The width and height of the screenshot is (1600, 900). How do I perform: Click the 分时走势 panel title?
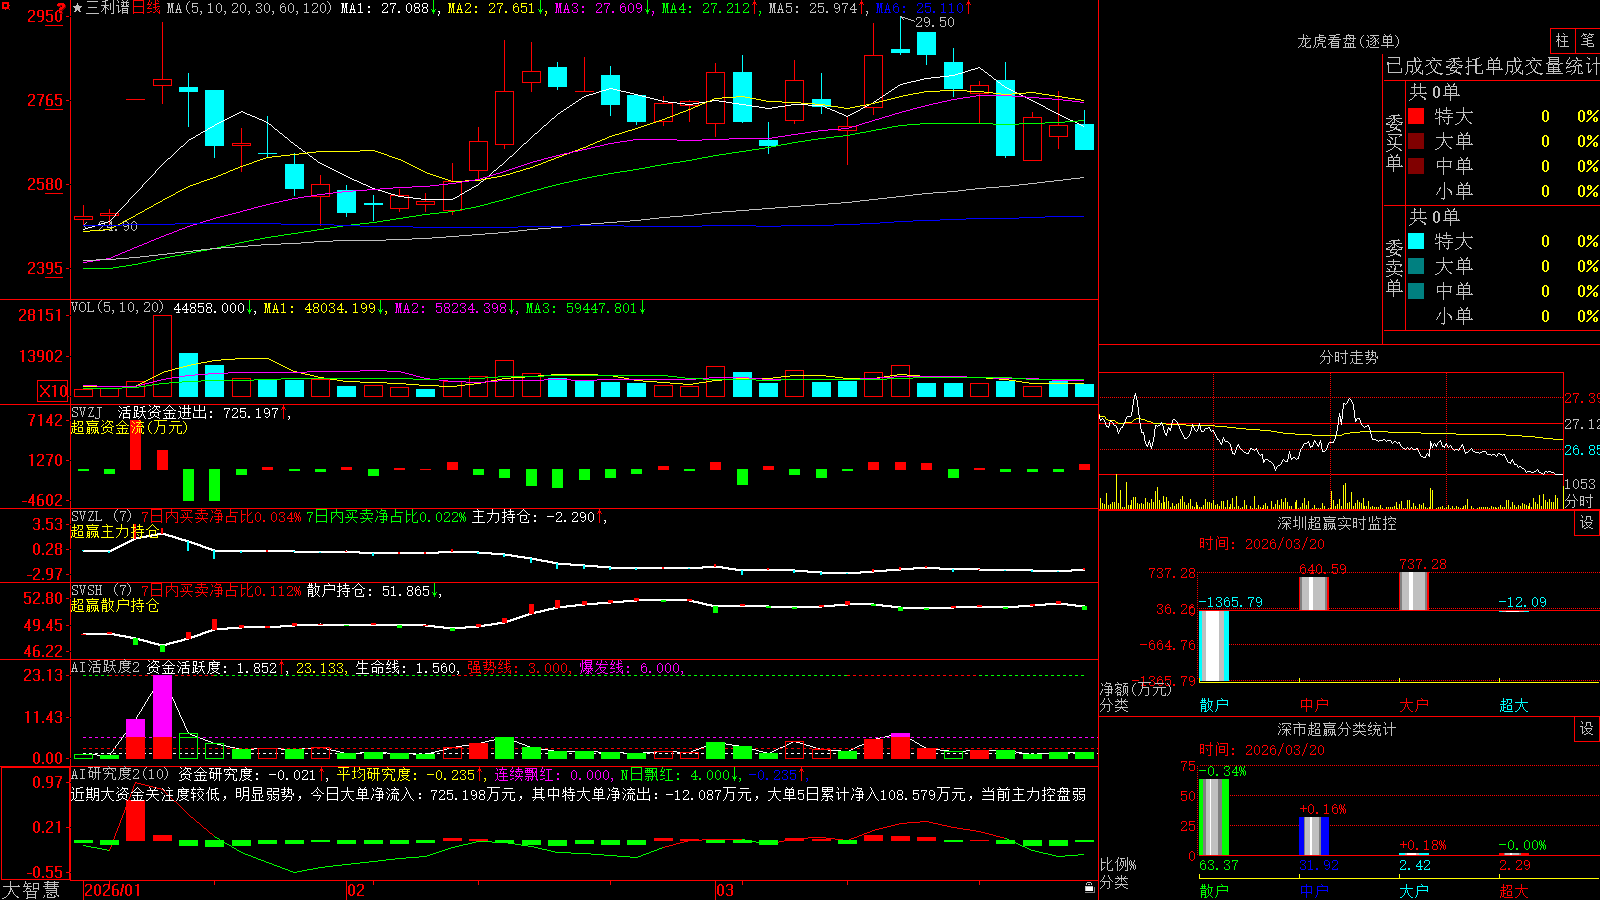pos(1349,357)
